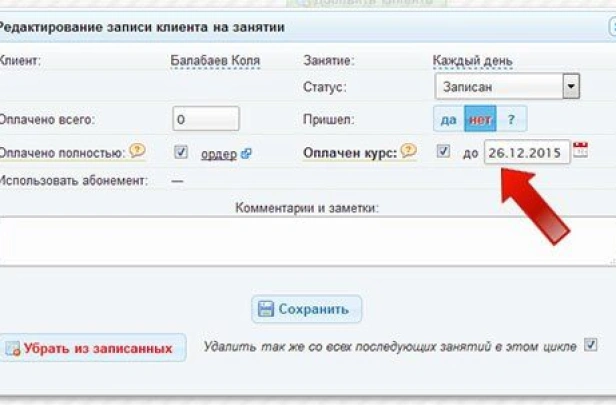
Task: Click the date field showing 26.12.2015
Action: (x=526, y=153)
